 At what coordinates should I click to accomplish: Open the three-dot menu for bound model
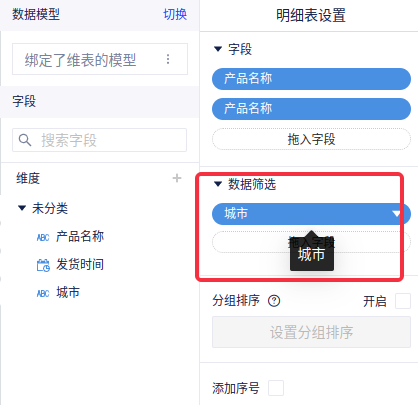tap(168, 59)
